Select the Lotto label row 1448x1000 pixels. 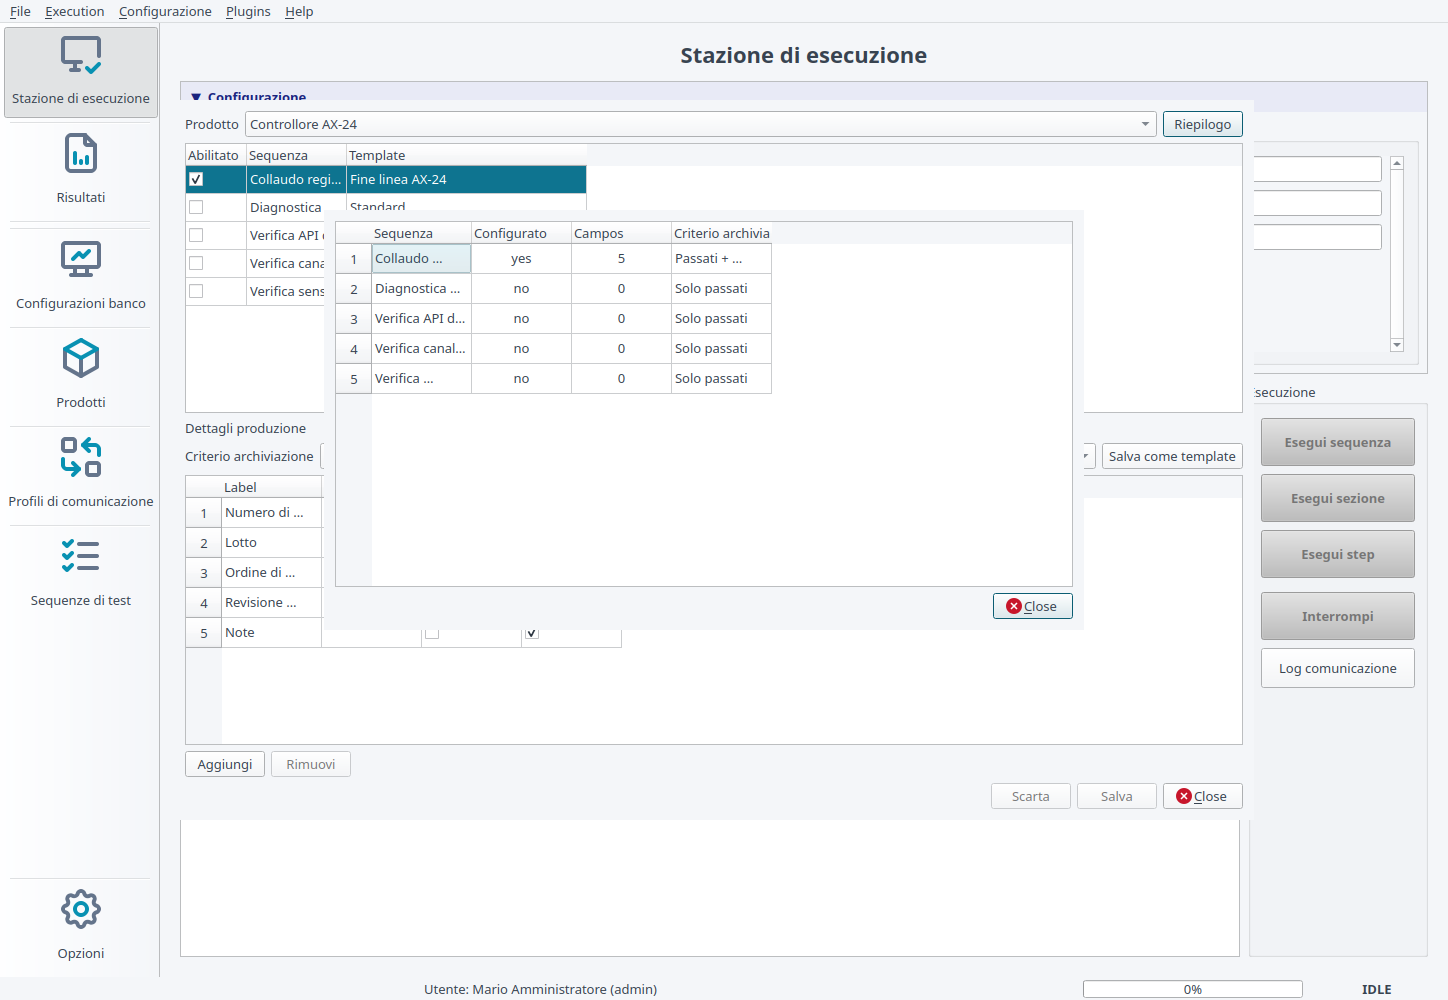[271, 543]
